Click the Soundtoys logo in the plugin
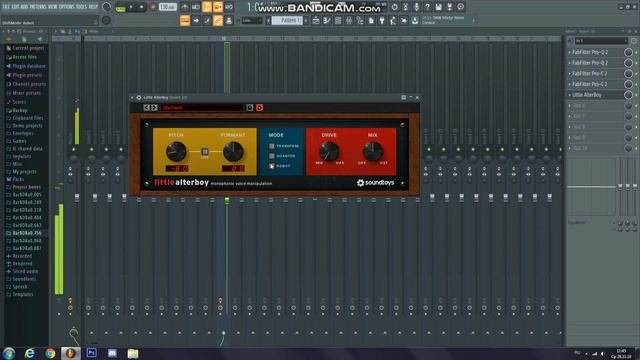Screen dimensions: 640x360 pos(375,183)
